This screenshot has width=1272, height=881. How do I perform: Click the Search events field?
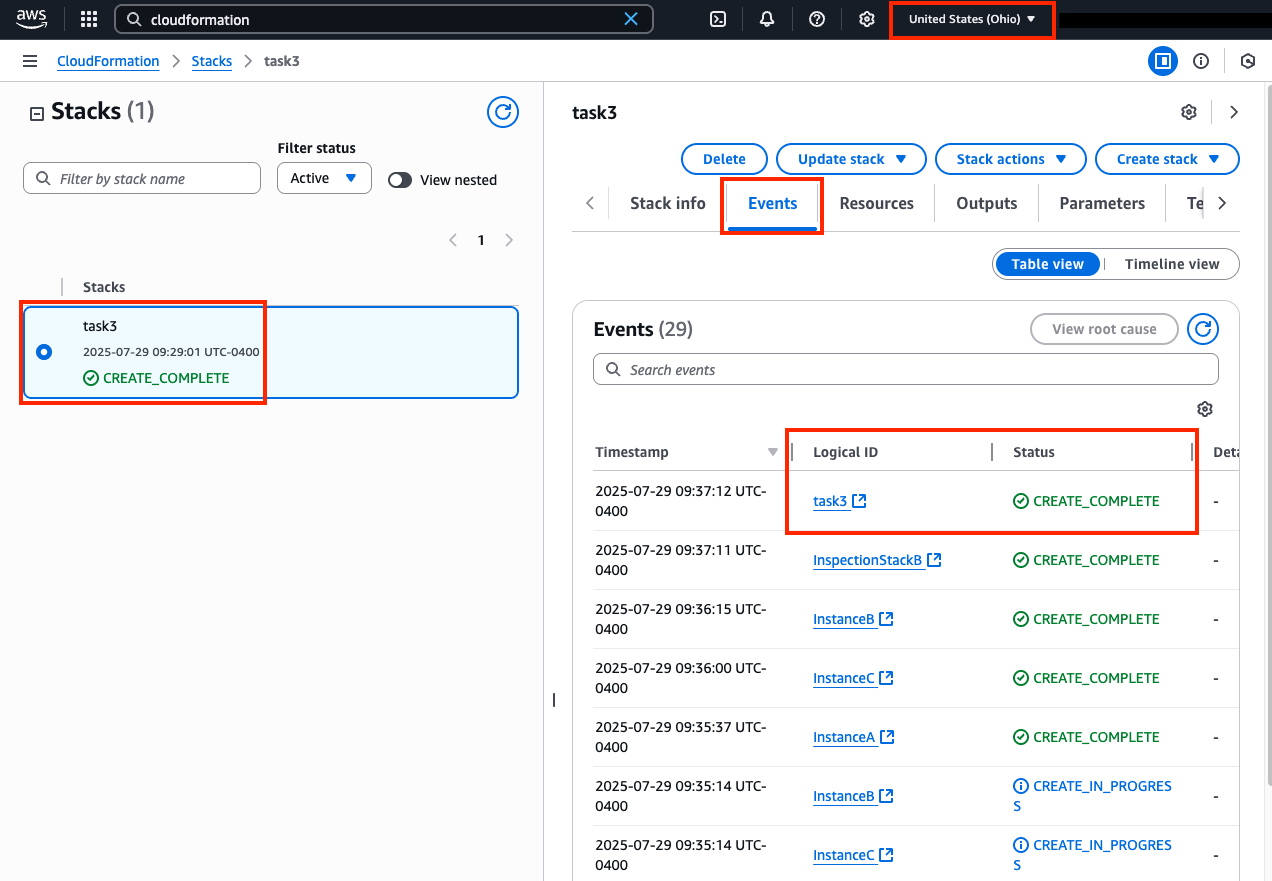click(906, 369)
